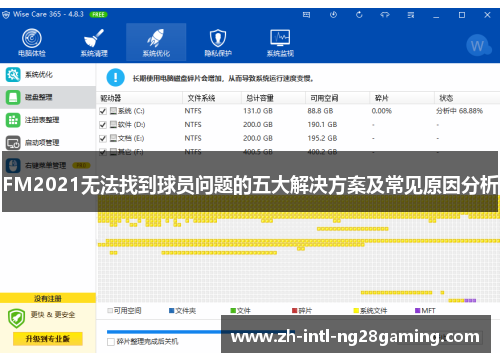Open the 电脑体检 PC checkup tab
Viewport: 500px width, 362px height.
32,43
